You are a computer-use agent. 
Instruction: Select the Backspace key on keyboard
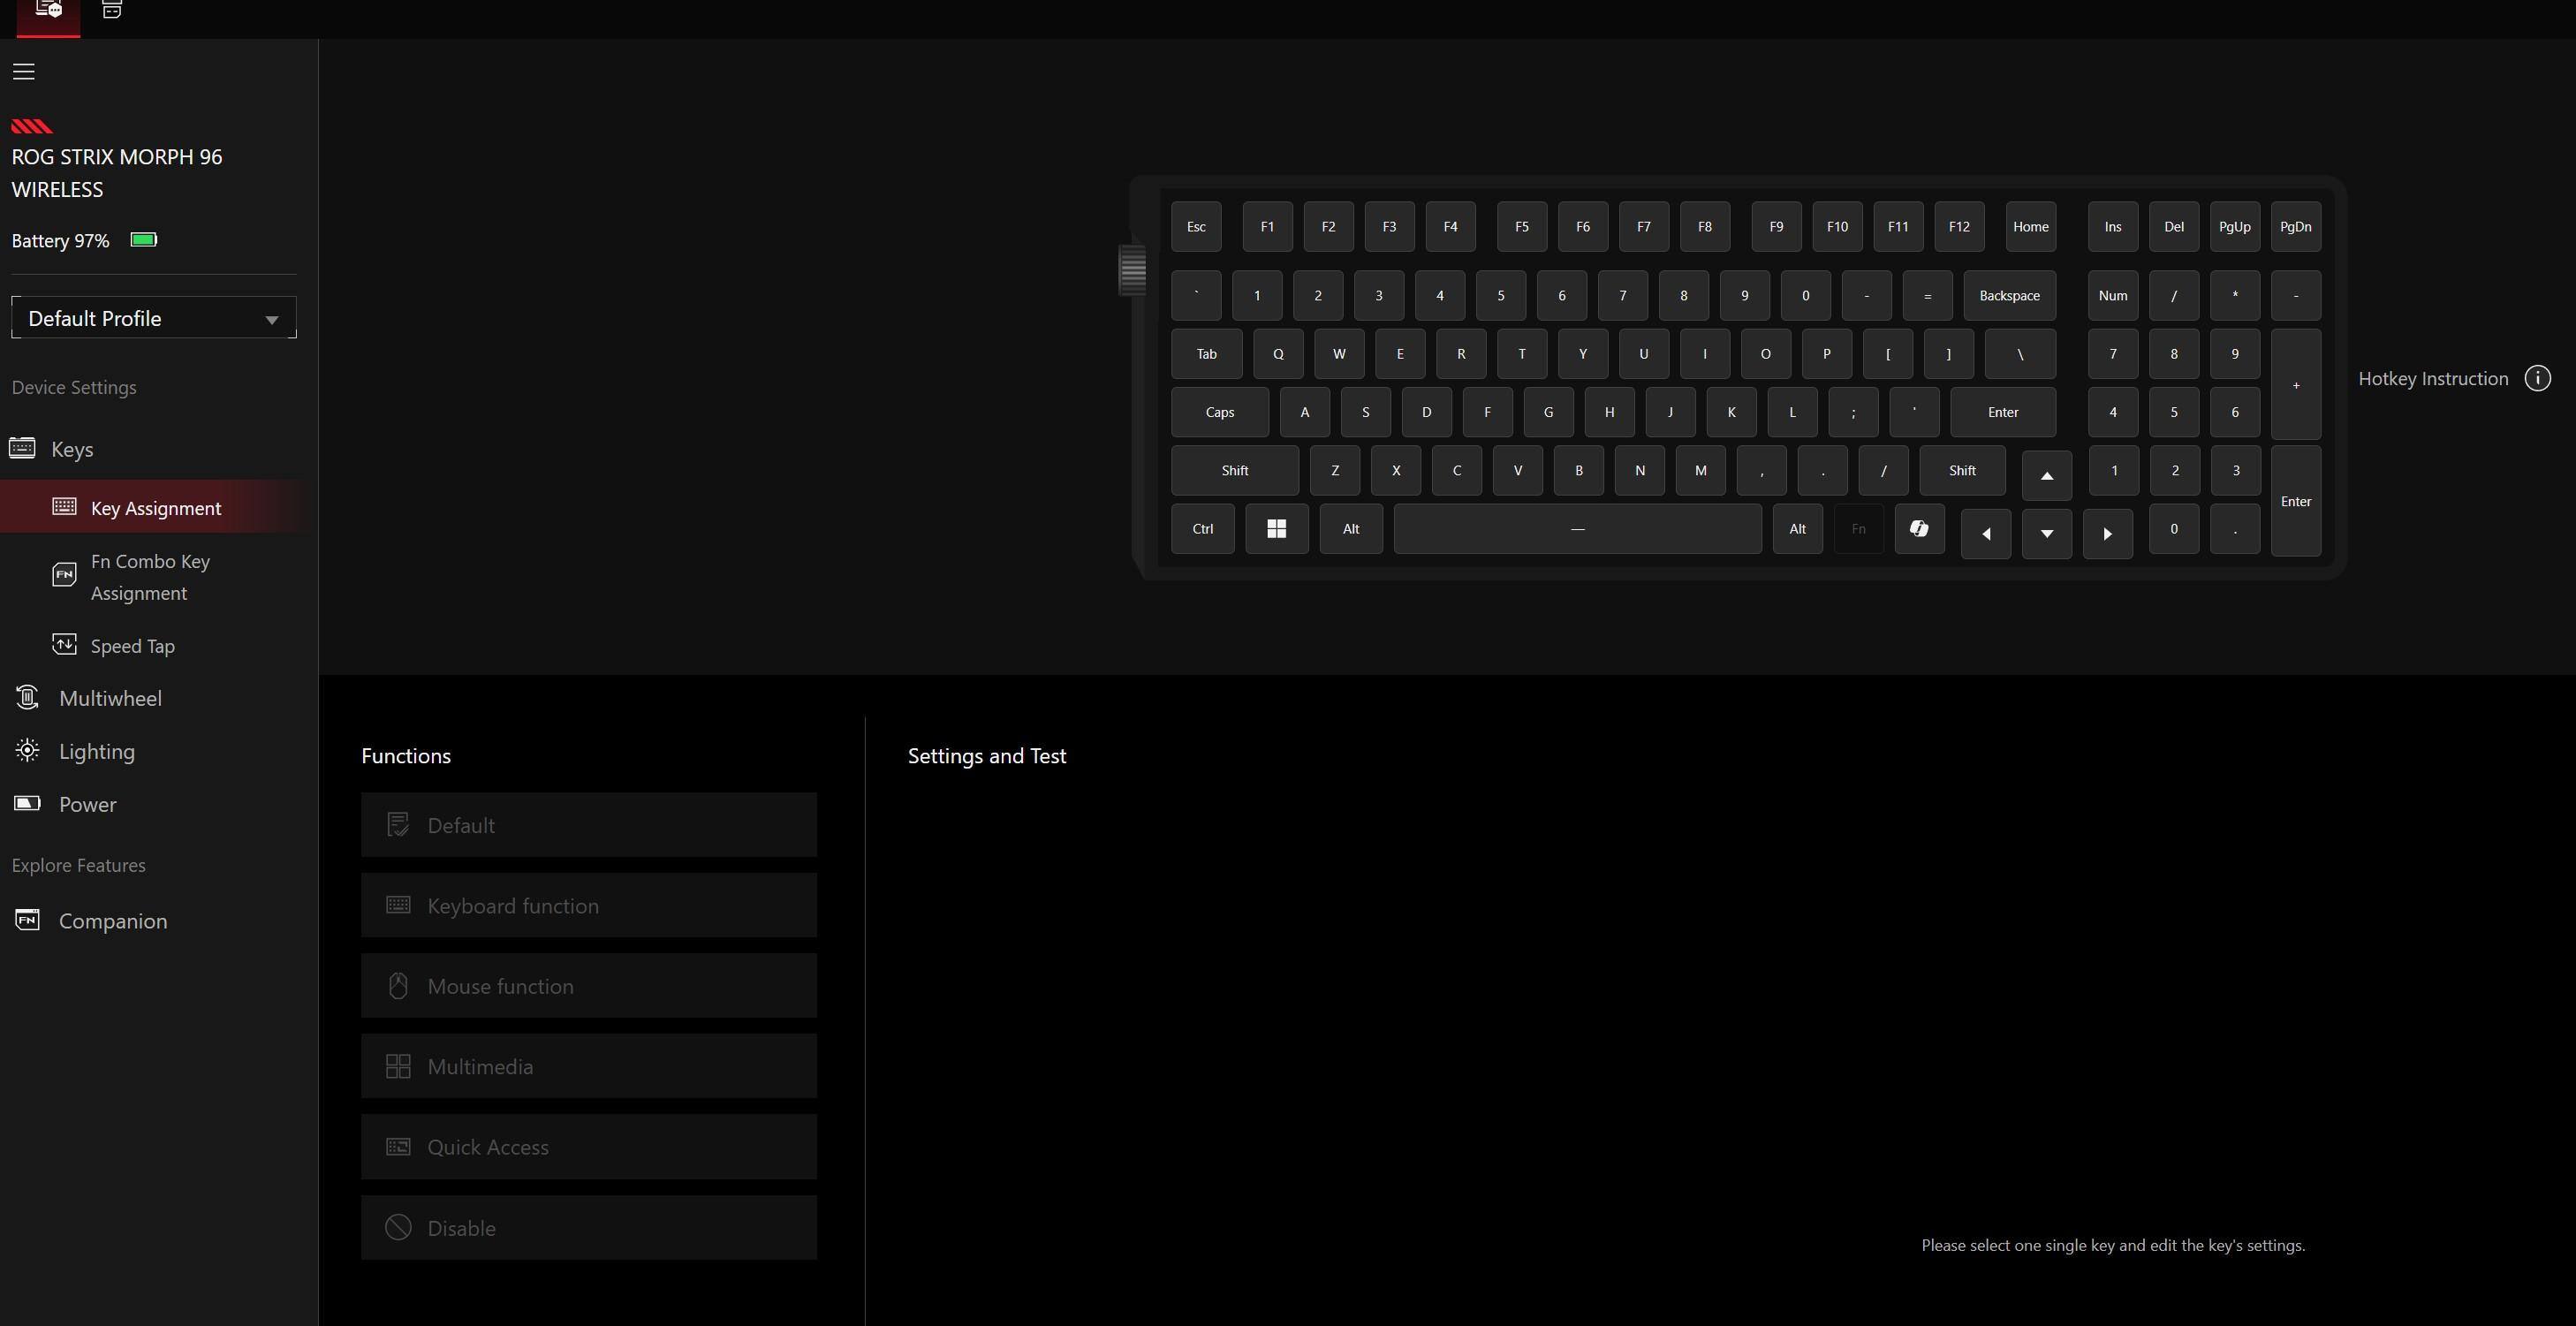[x=2009, y=296]
